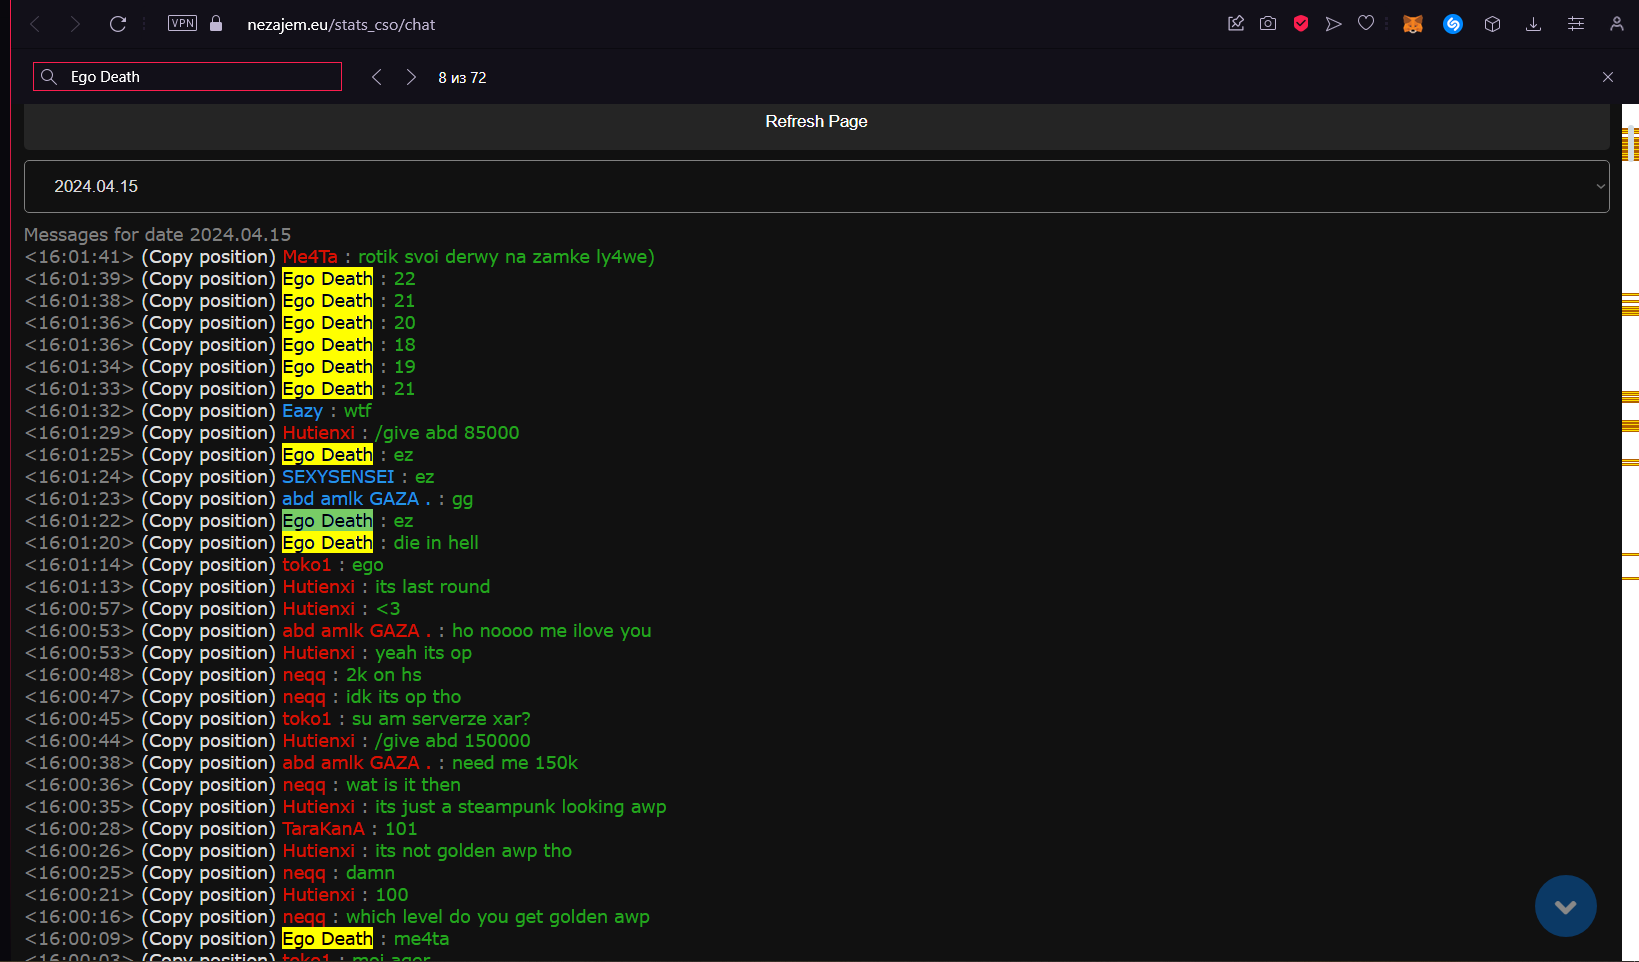Toggle the VPN badge in address bar
The image size is (1639, 962).
coord(182,24)
